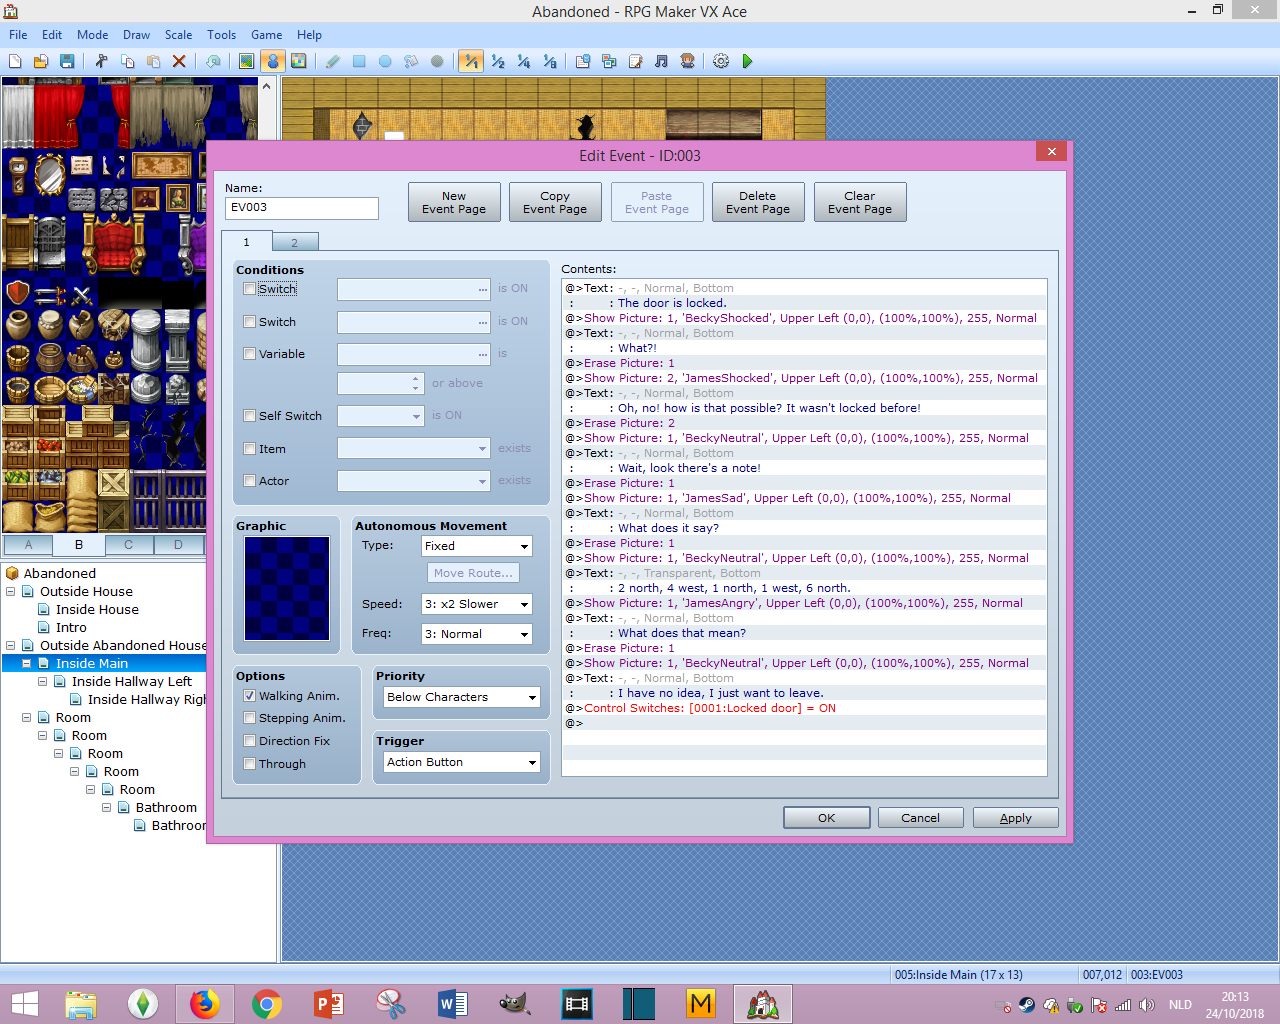Tick the first Switch condition checkbox
This screenshot has height=1024, width=1280.
point(250,289)
